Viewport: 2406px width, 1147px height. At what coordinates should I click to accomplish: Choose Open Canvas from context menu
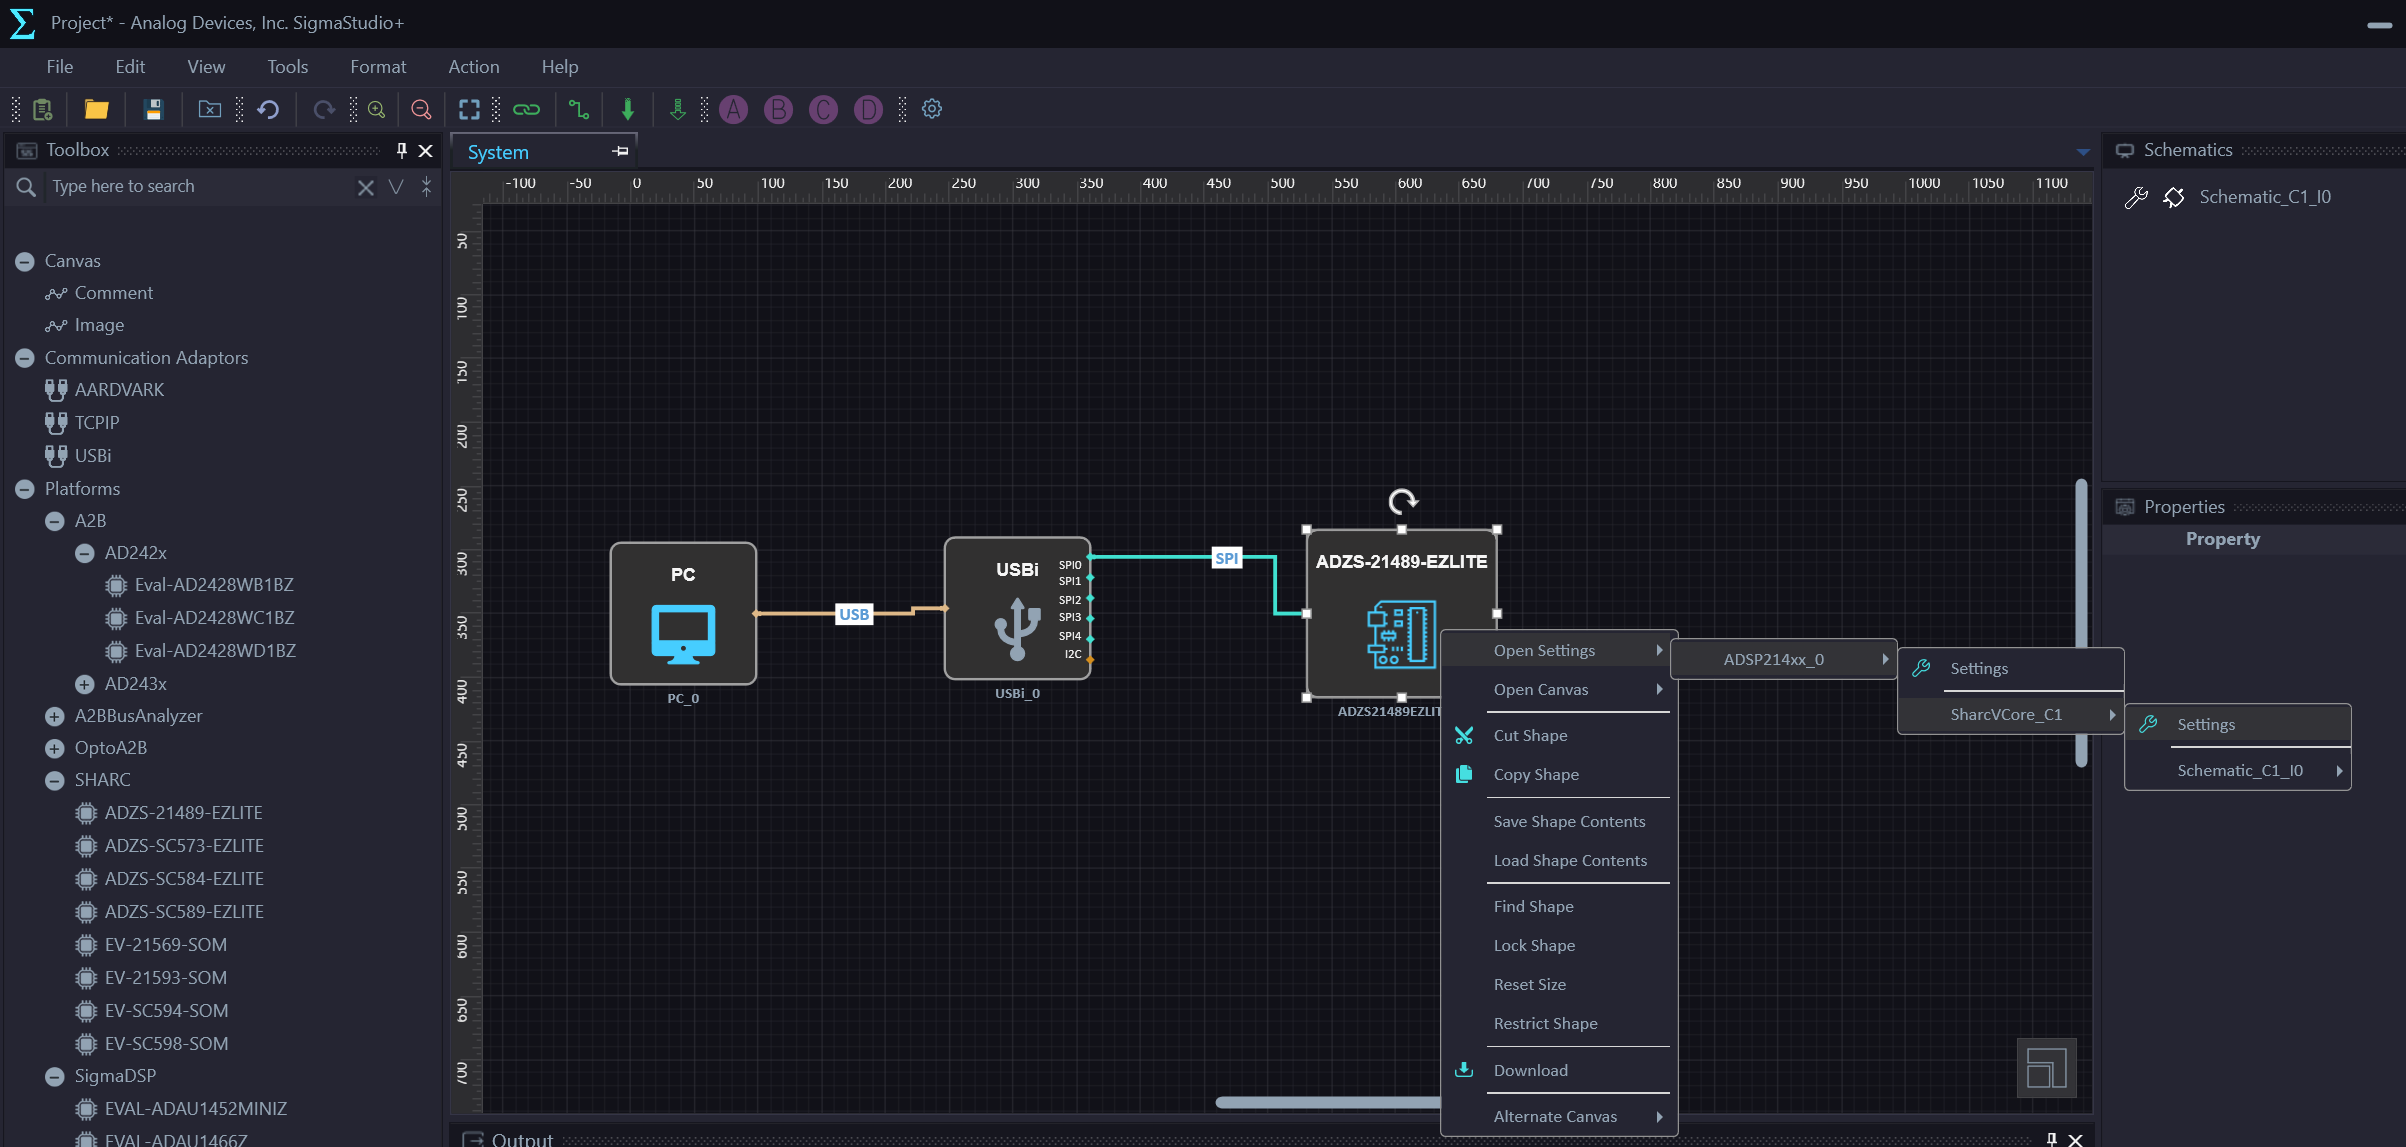(x=1559, y=690)
